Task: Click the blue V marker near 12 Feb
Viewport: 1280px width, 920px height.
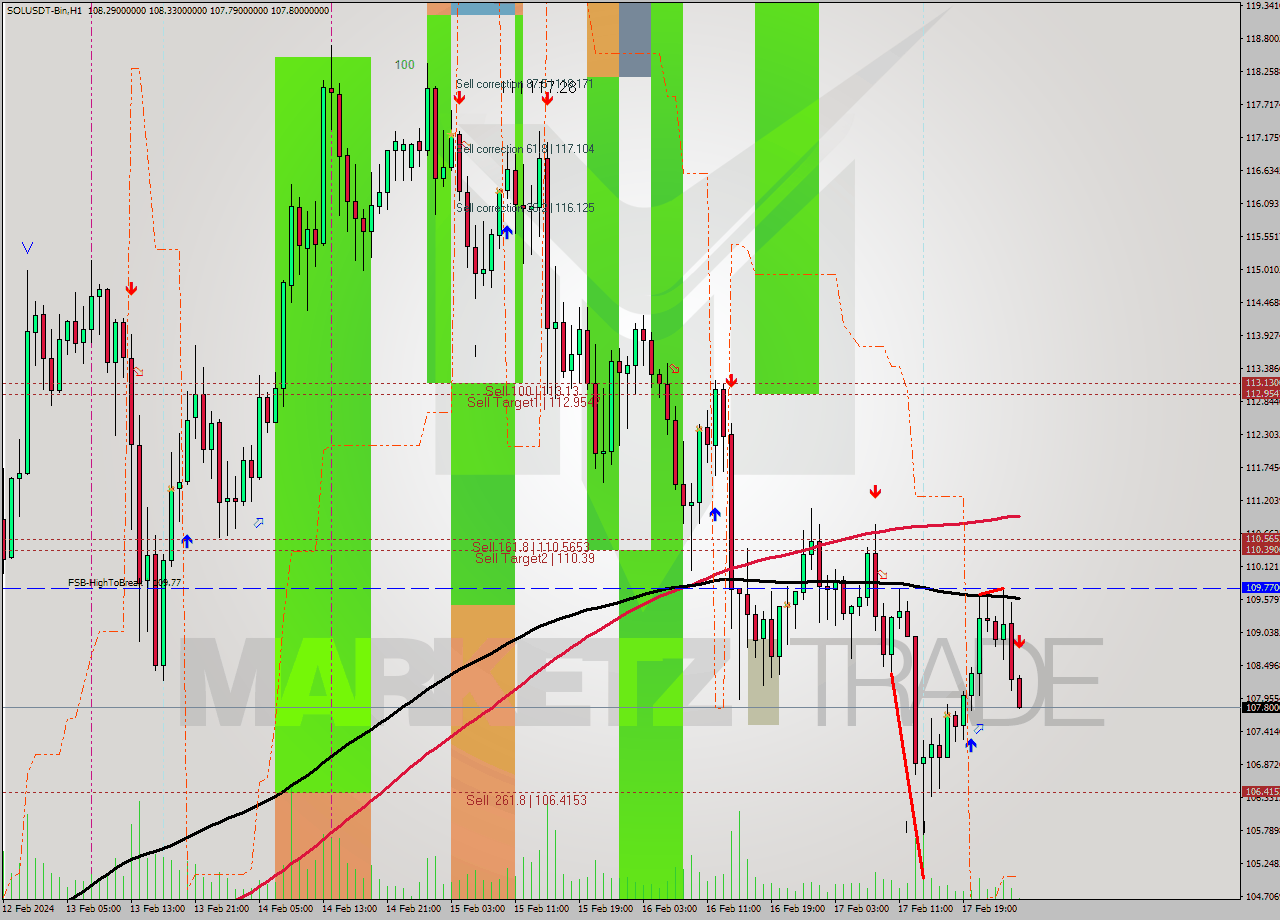Action: tap(27, 247)
